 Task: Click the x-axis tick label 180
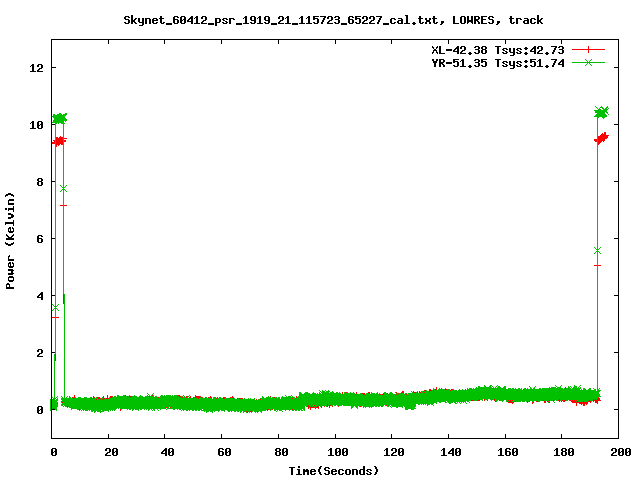[563, 452]
